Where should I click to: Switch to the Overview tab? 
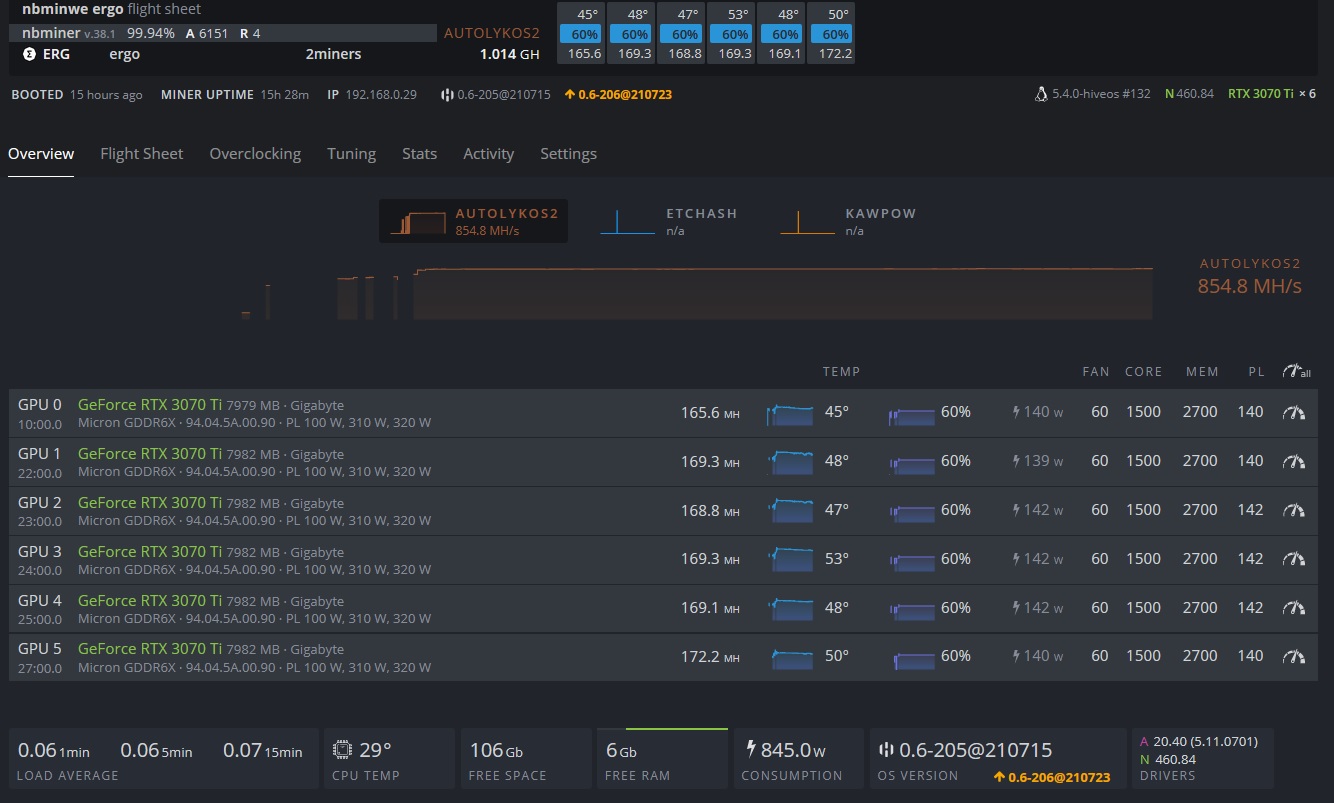click(x=41, y=154)
